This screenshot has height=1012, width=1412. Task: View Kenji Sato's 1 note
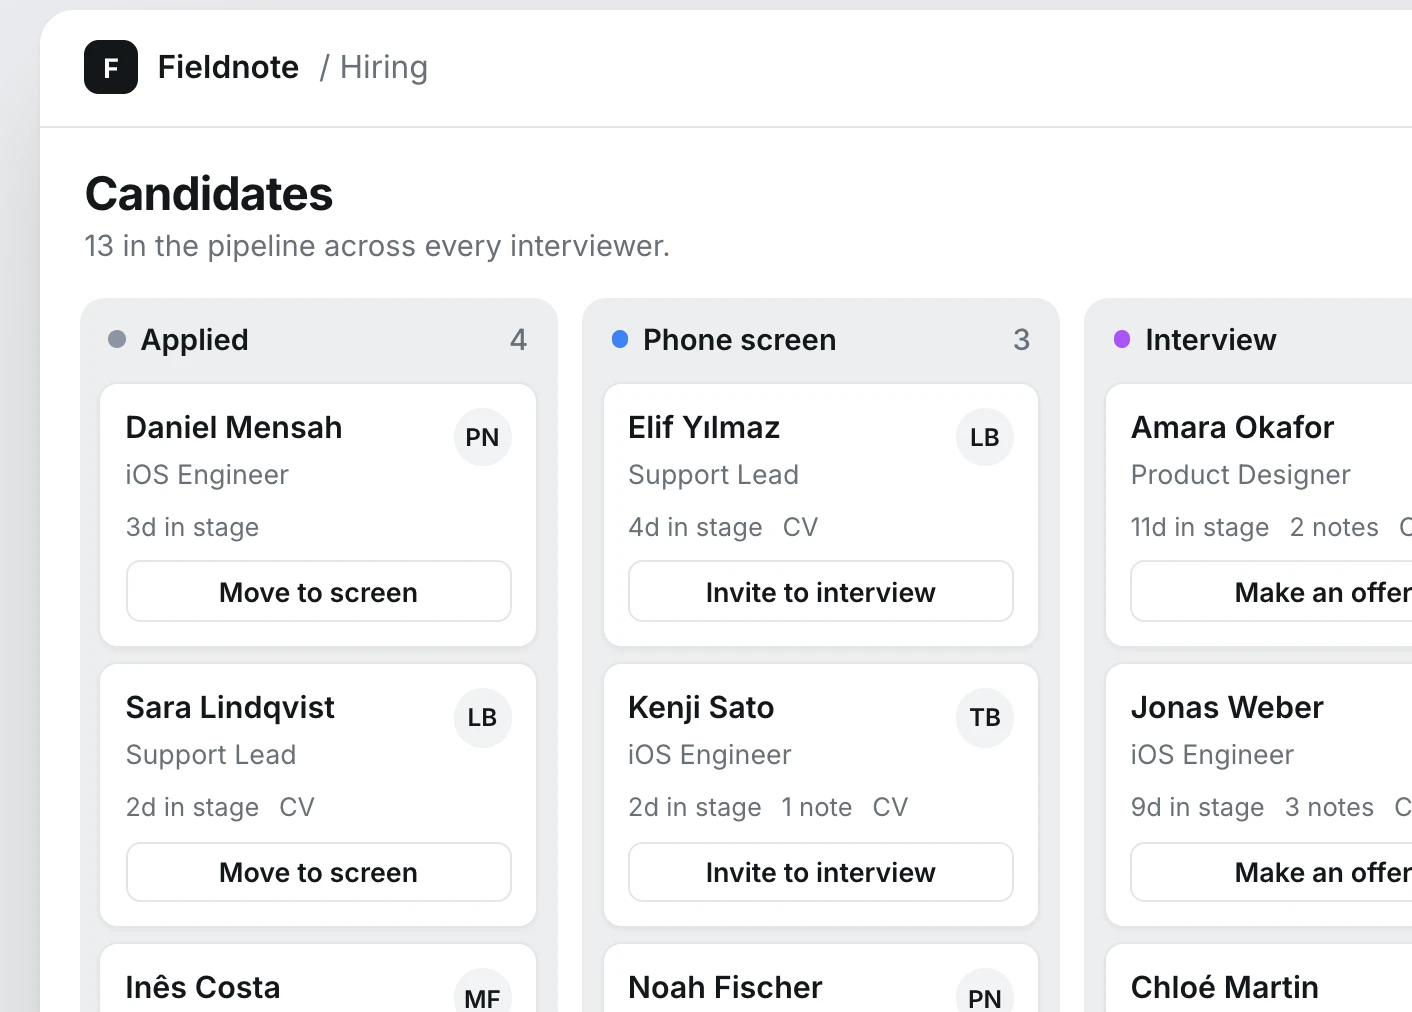[x=817, y=807]
